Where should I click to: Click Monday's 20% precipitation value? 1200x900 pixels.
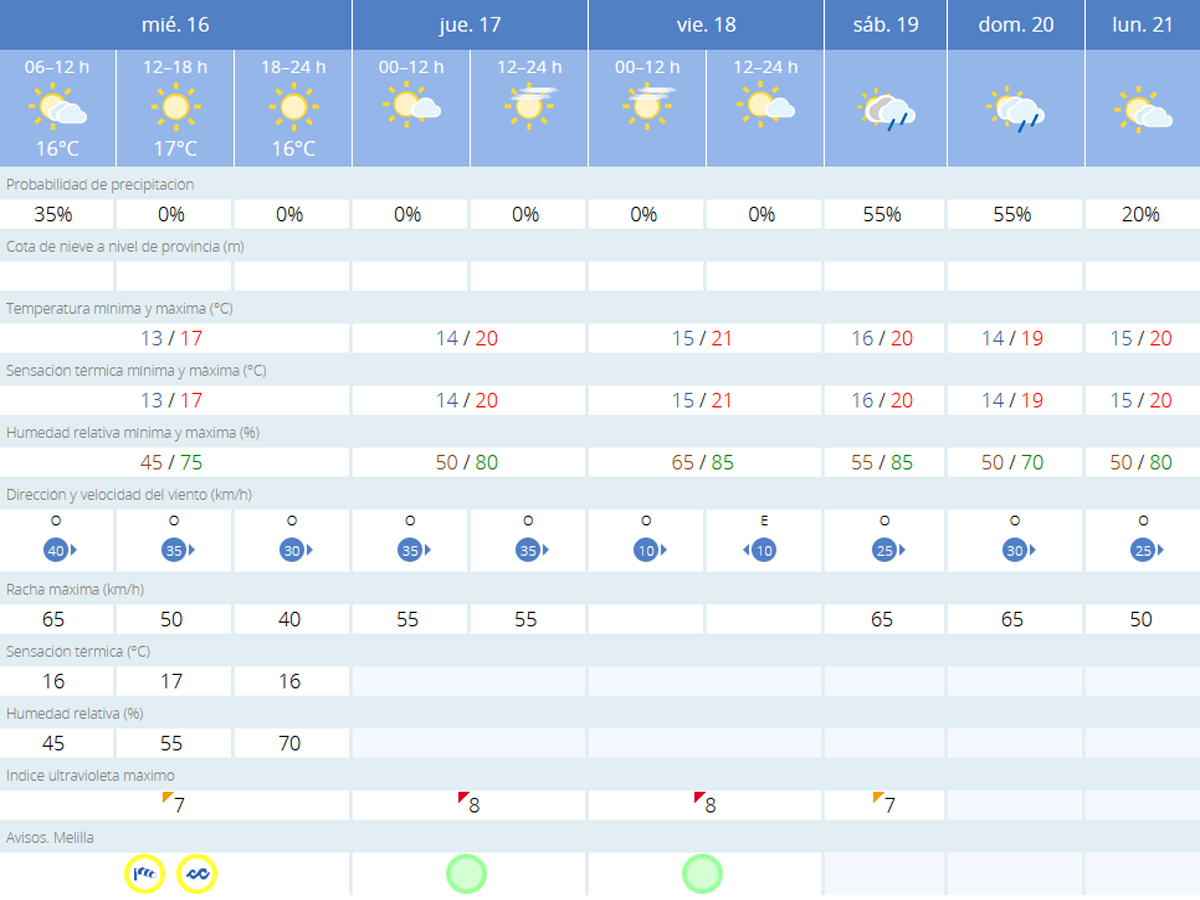(x=1140, y=214)
